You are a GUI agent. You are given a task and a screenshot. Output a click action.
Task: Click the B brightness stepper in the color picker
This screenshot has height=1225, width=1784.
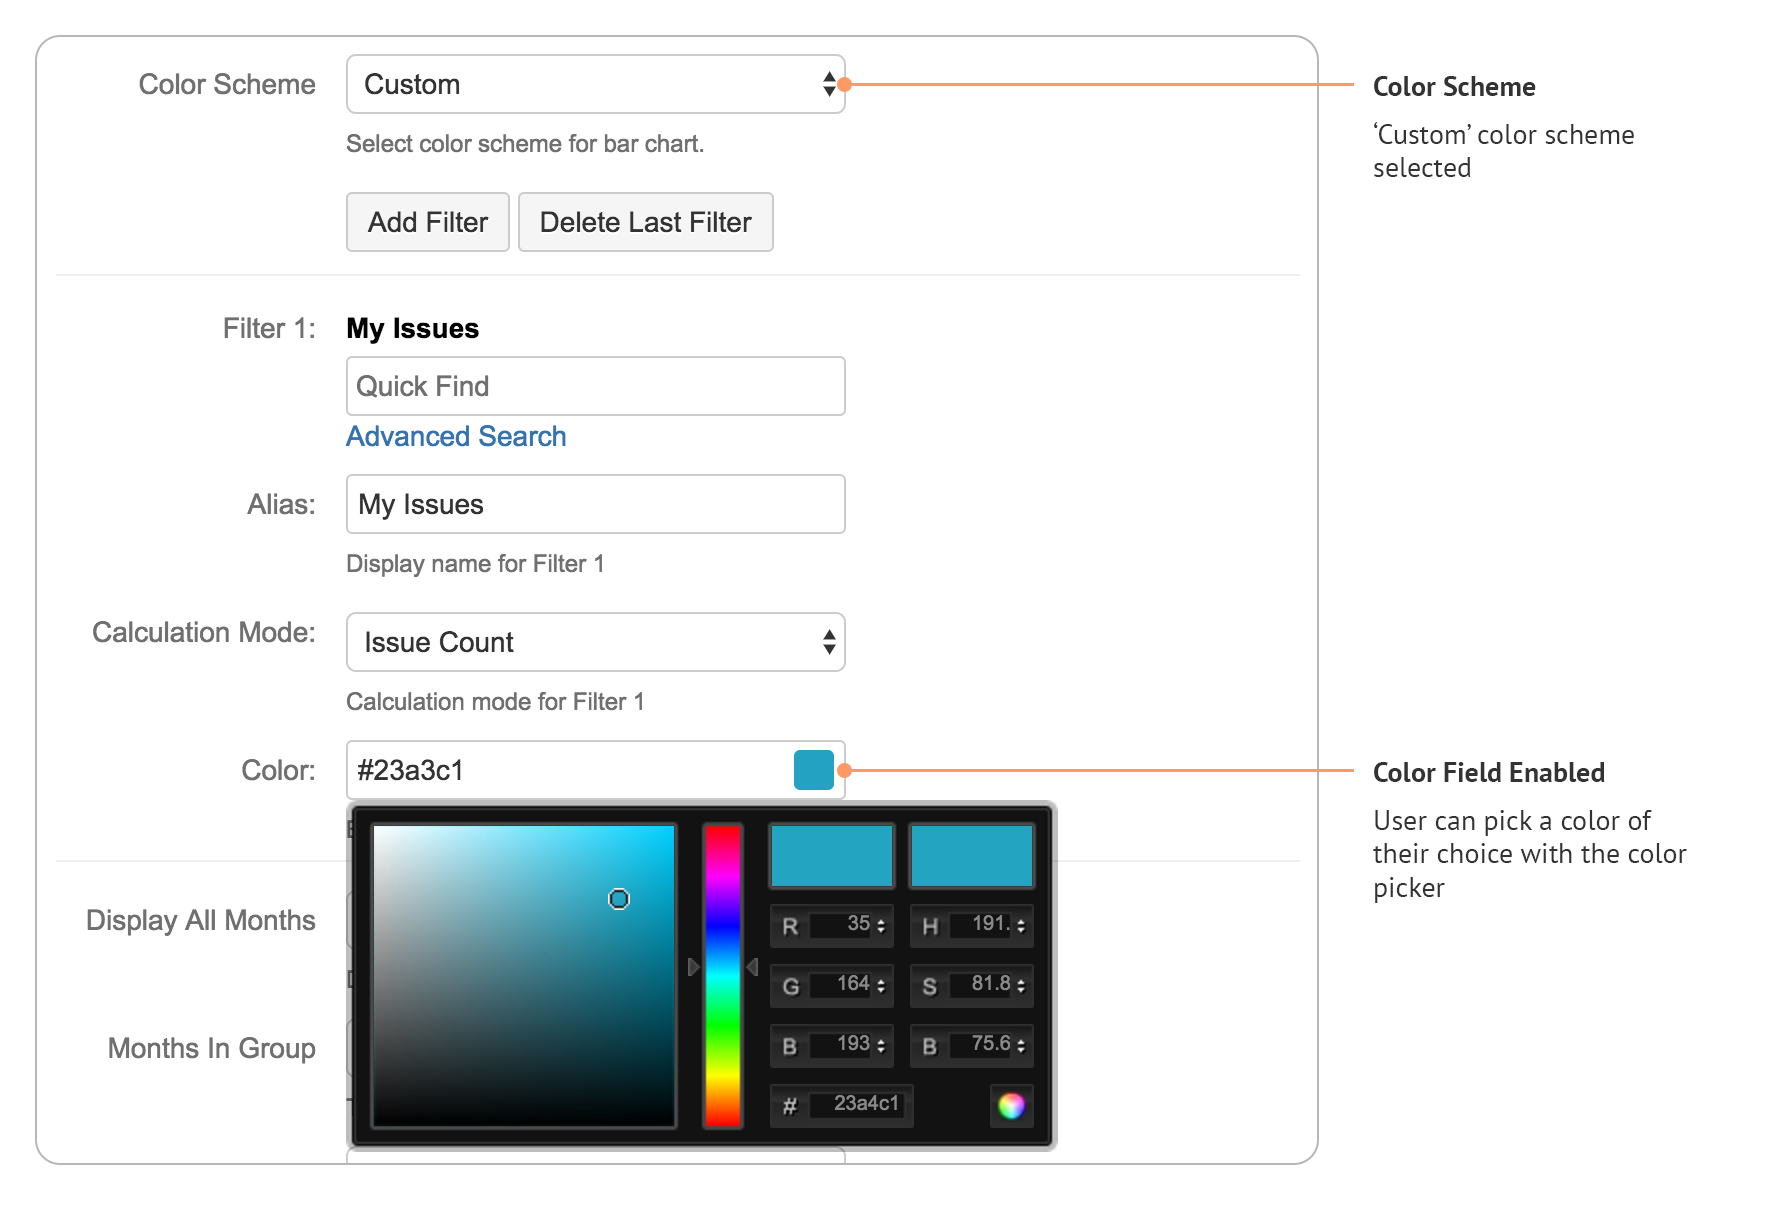tap(1021, 1045)
